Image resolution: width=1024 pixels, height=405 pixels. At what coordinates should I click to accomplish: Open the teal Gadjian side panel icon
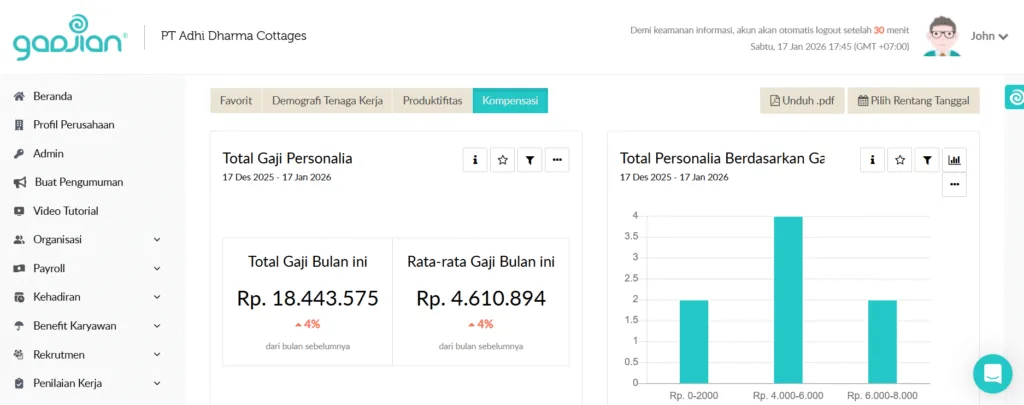pyautogui.click(x=1014, y=97)
